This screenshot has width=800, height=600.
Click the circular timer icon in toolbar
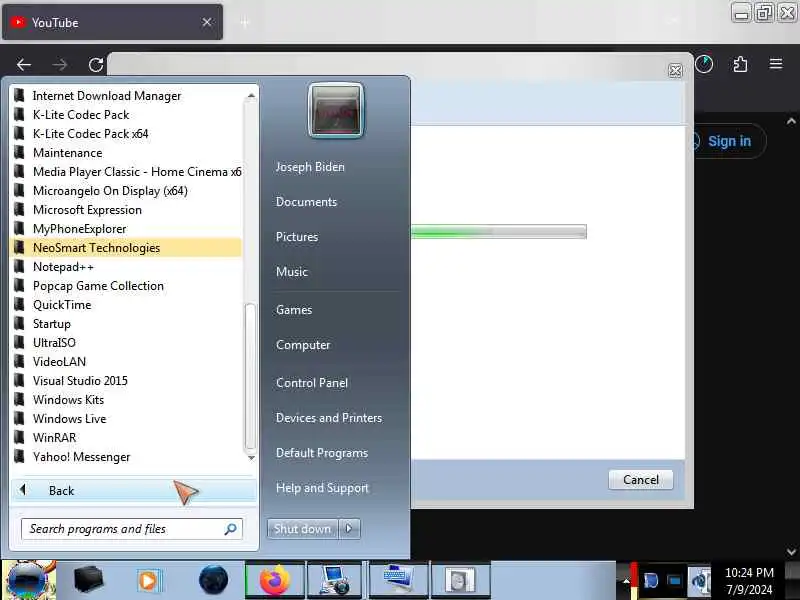[704, 64]
